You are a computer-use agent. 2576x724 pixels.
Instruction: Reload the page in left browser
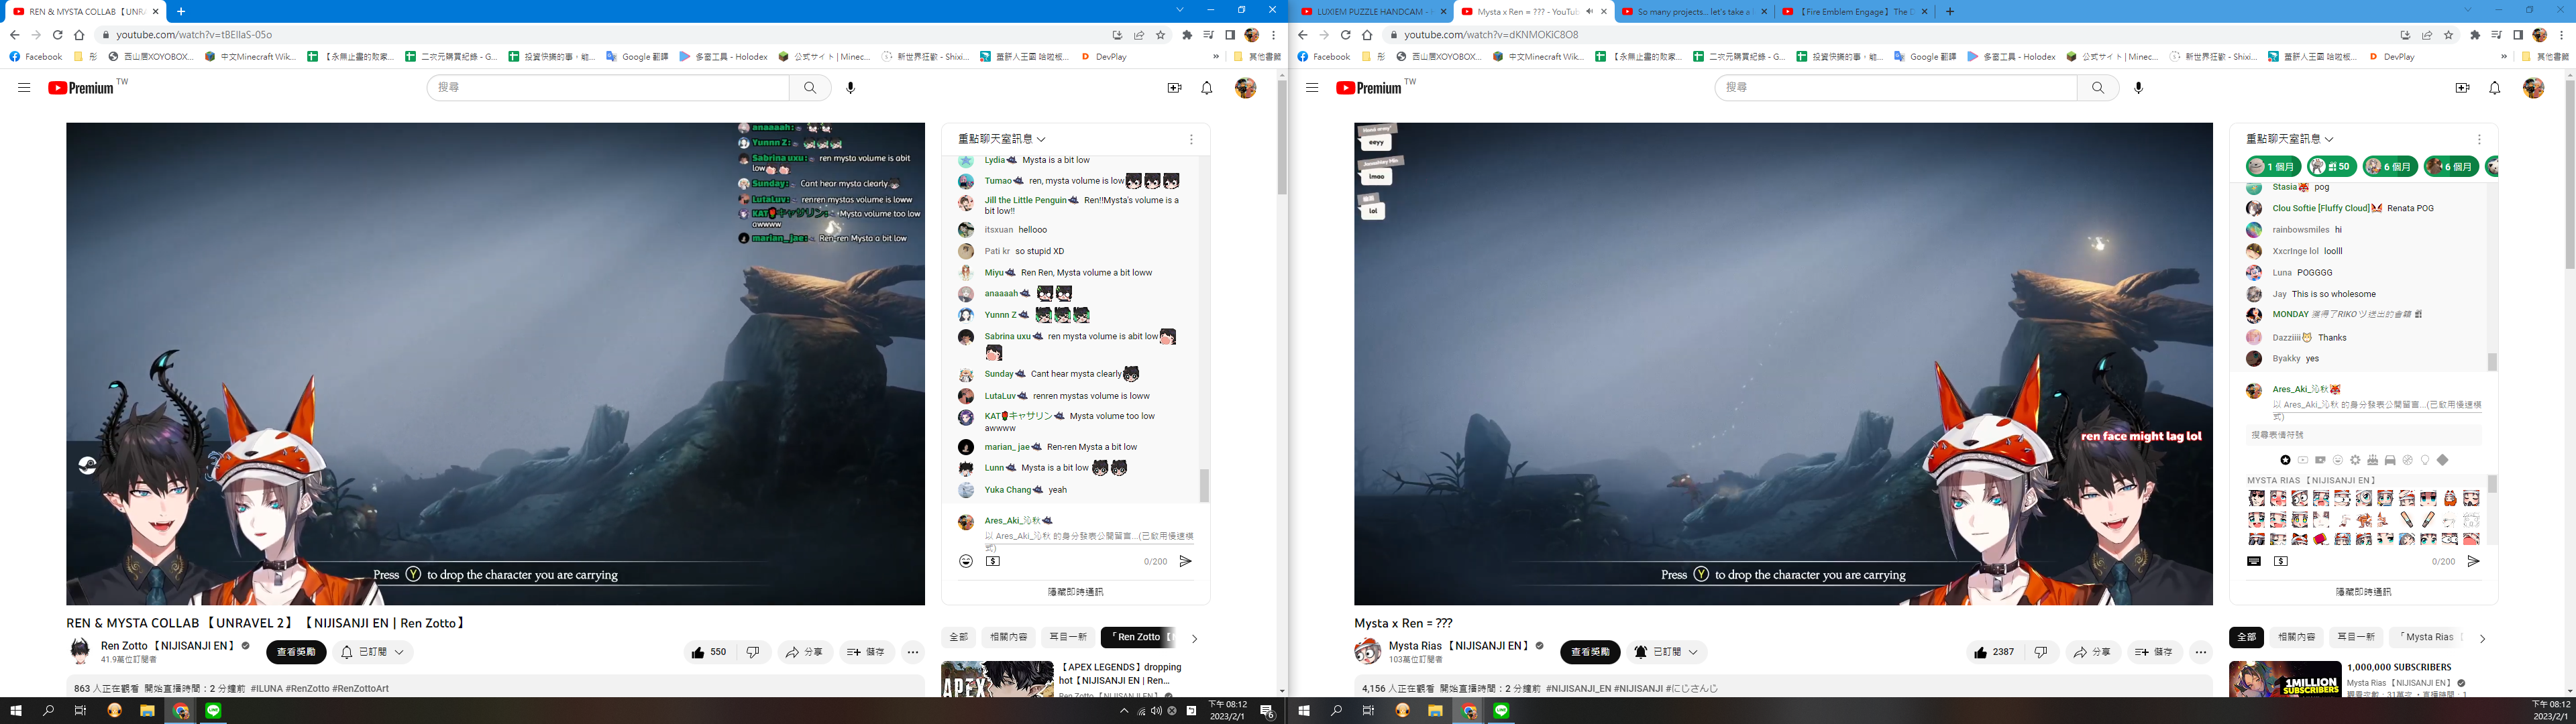click(x=58, y=35)
